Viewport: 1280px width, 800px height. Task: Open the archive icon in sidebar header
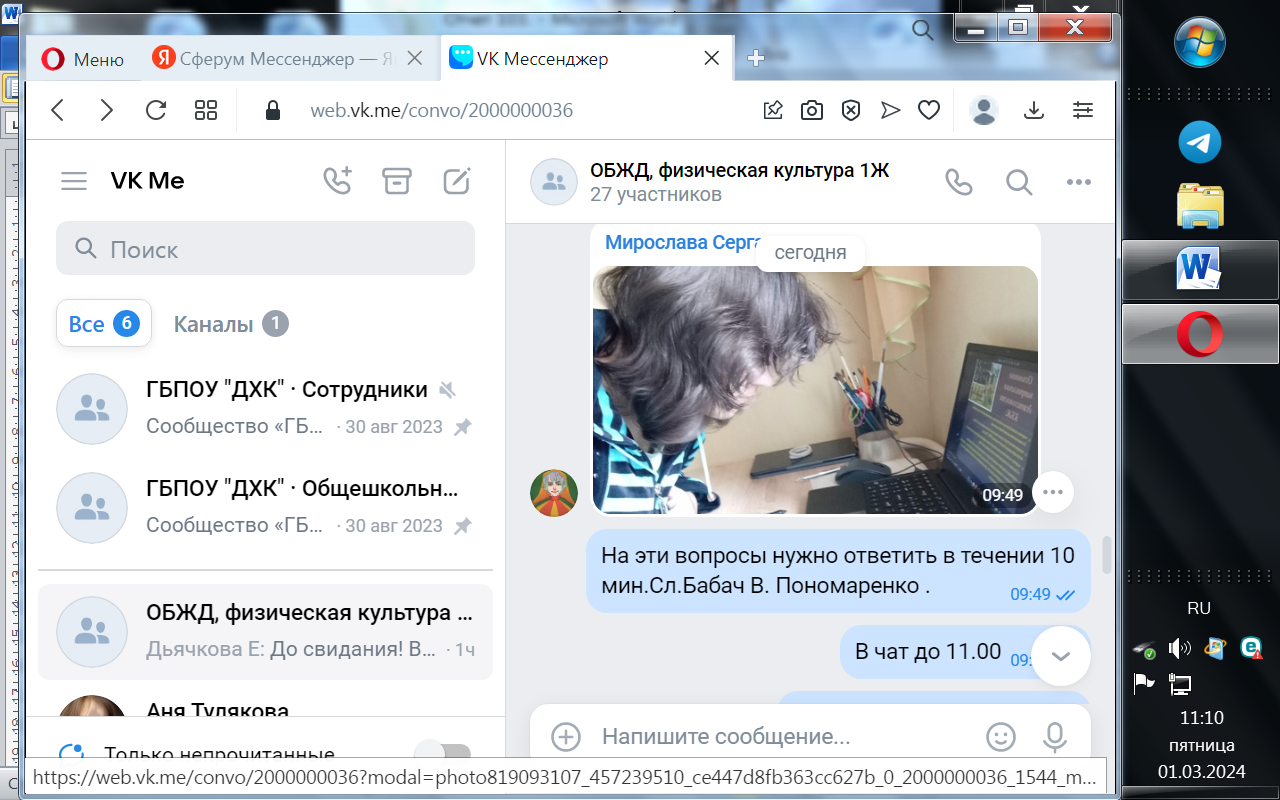tap(397, 181)
